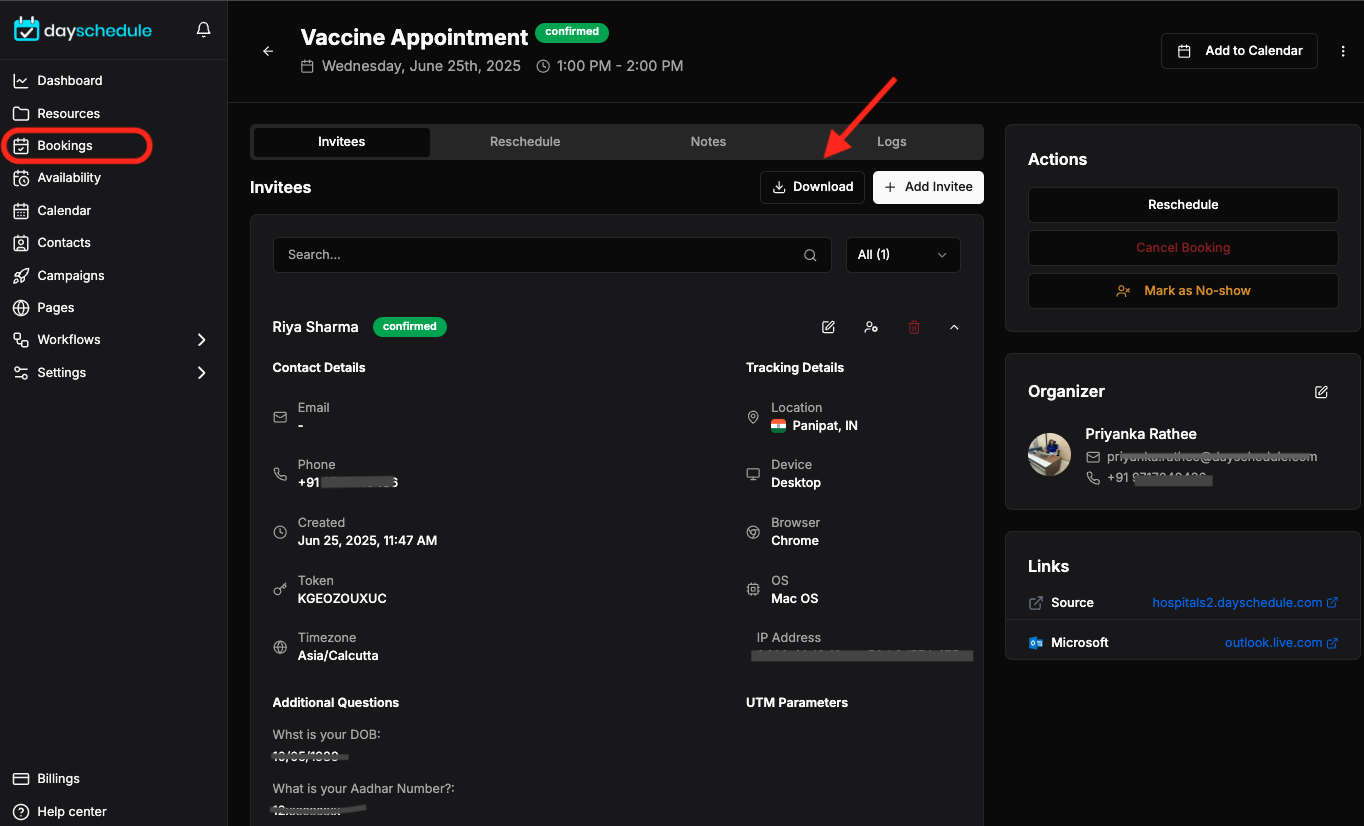Open Campaigns in the sidebar
This screenshot has width=1364, height=826.
(71, 275)
